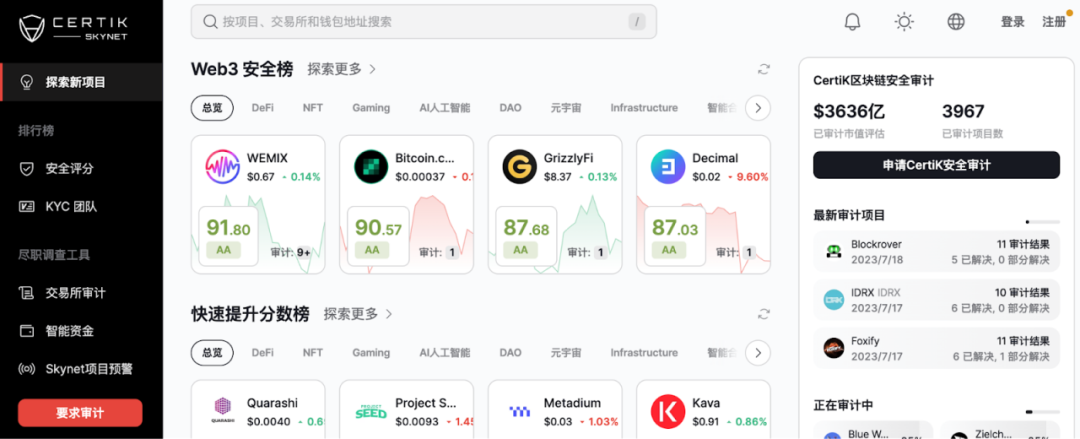Click the 登录 link
1080x439 pixels.
(x=1012, y=22)
